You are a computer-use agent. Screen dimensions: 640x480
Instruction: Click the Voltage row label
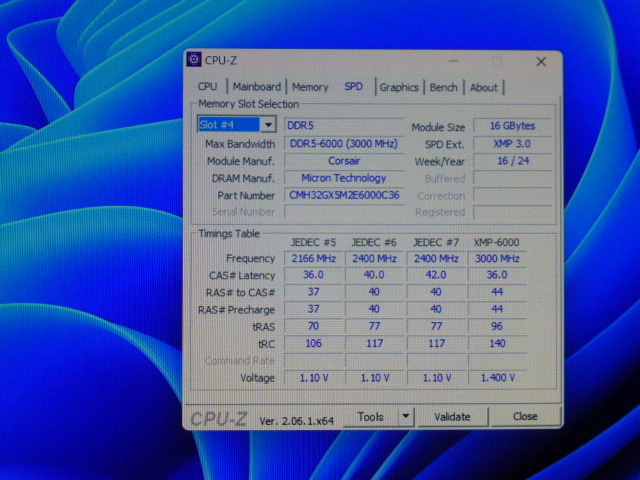tap(257, 378)
